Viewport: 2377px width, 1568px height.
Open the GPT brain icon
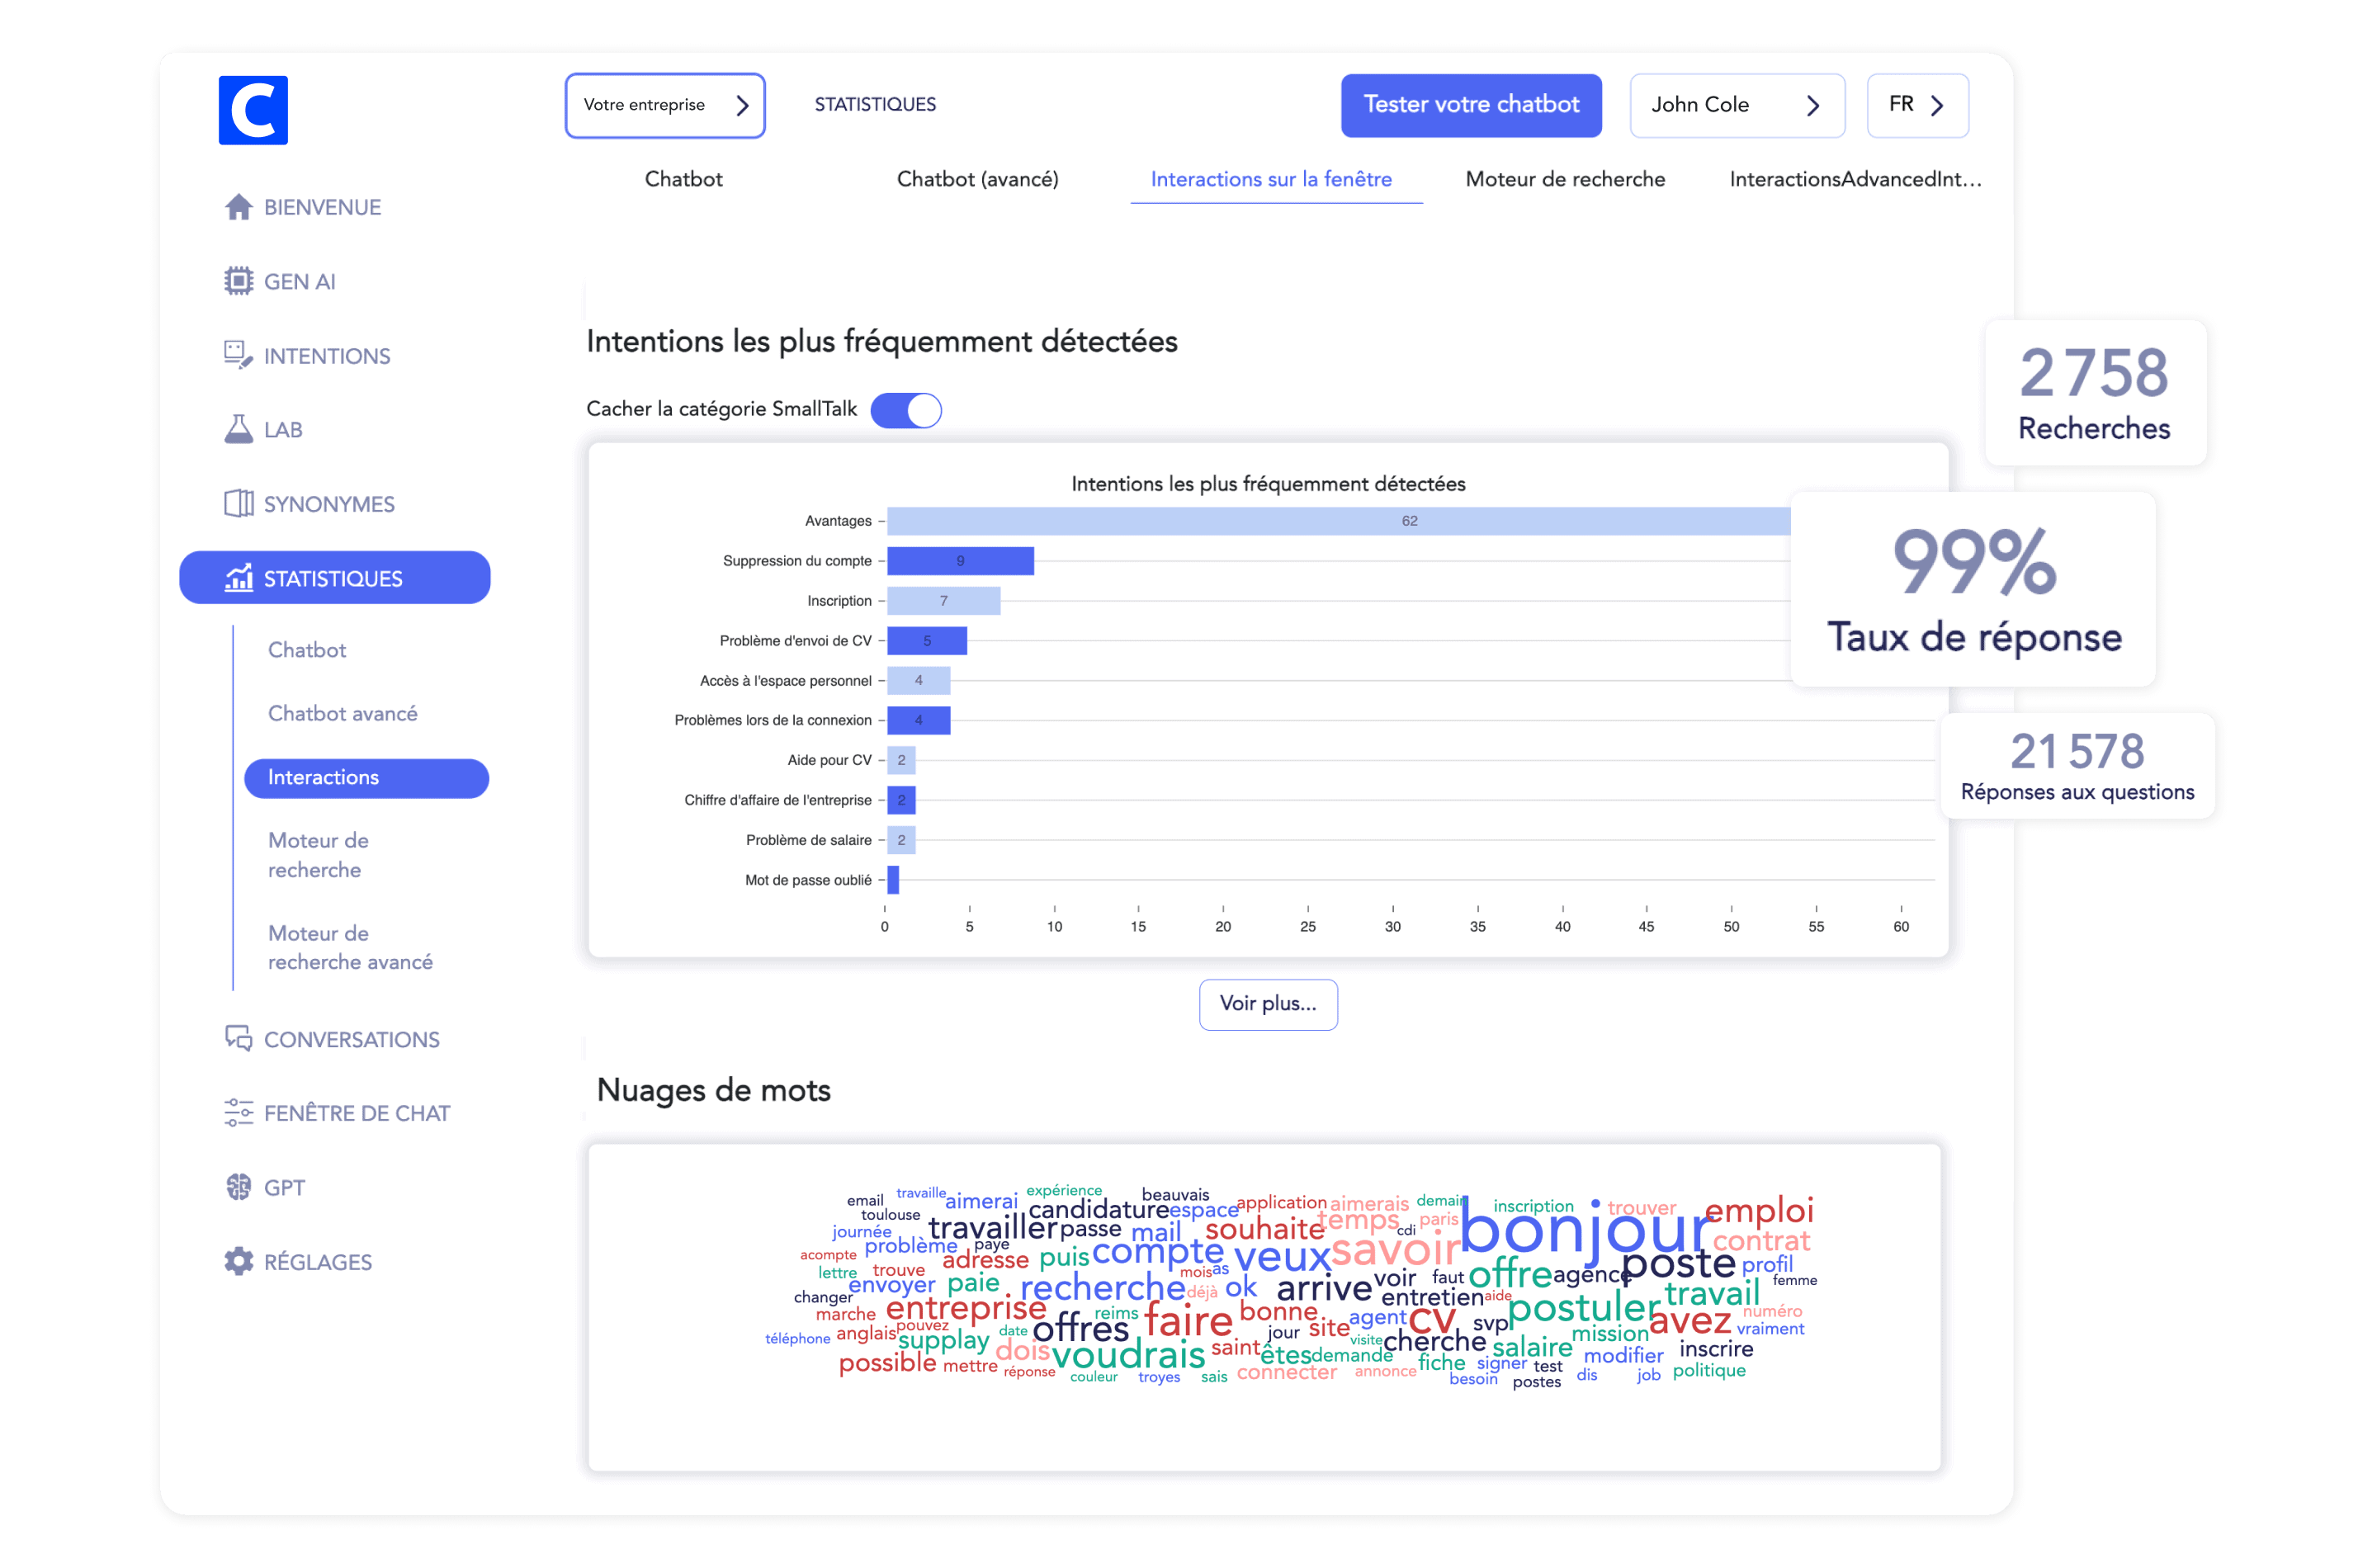(x=238, y=1187)
